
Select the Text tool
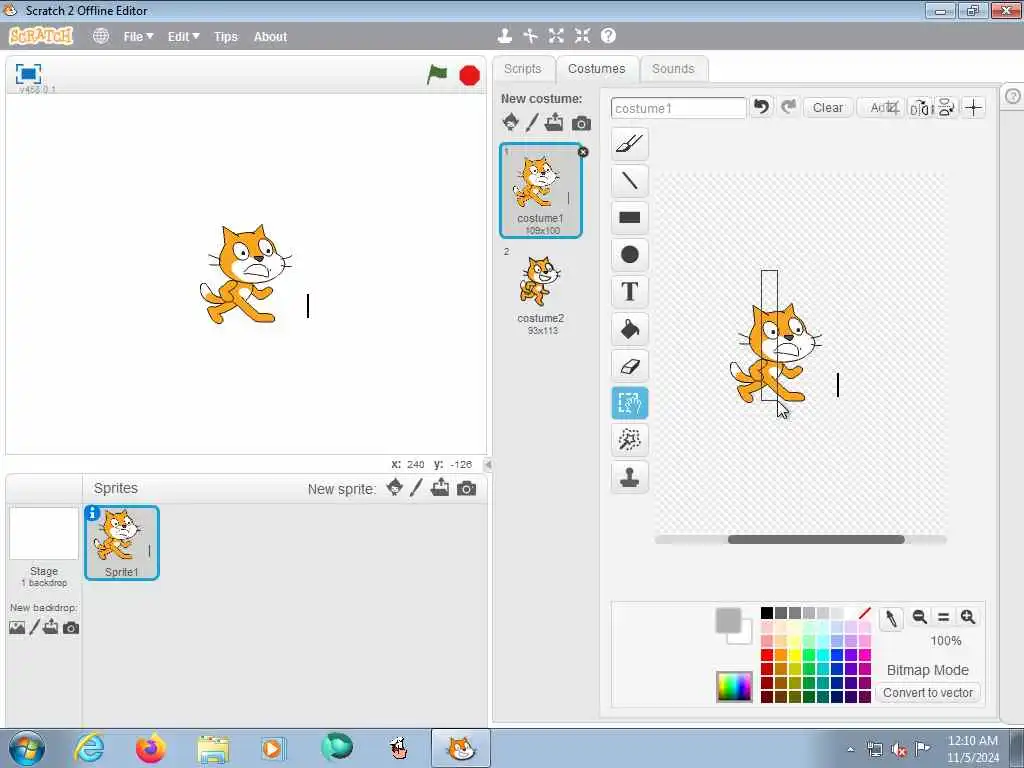point(630,292)
